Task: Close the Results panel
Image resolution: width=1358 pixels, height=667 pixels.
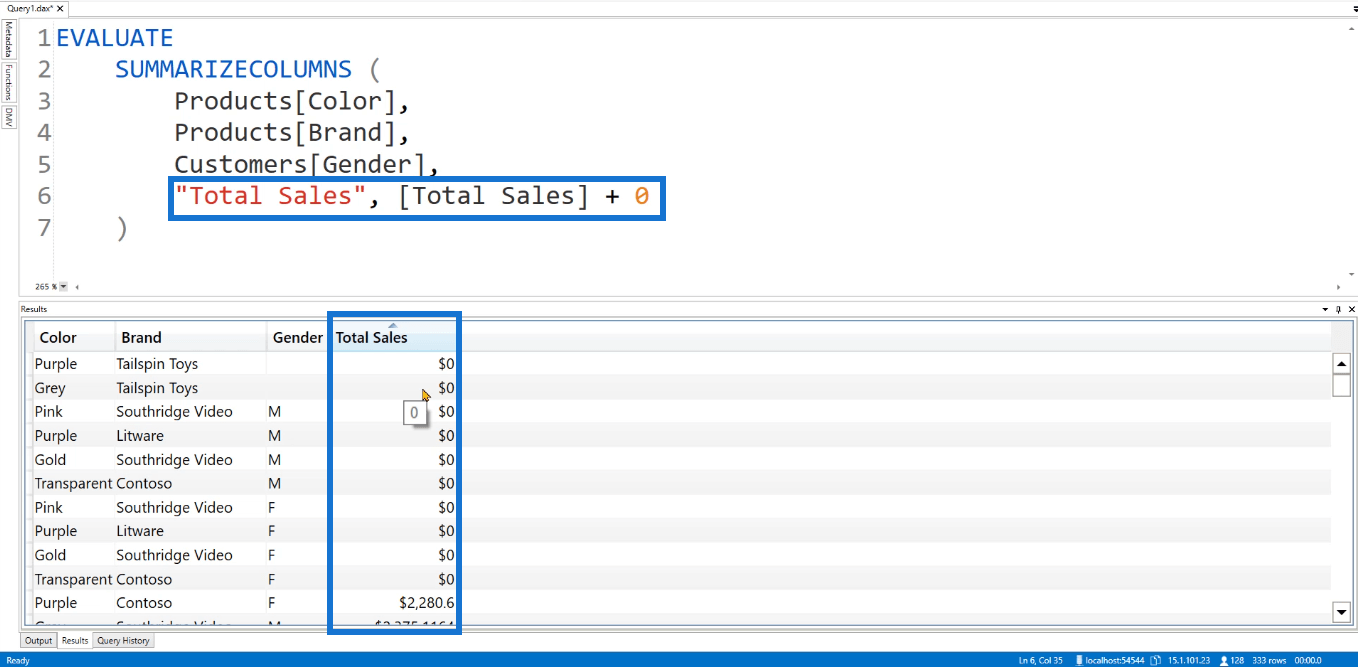Action: coord(1351,310)
